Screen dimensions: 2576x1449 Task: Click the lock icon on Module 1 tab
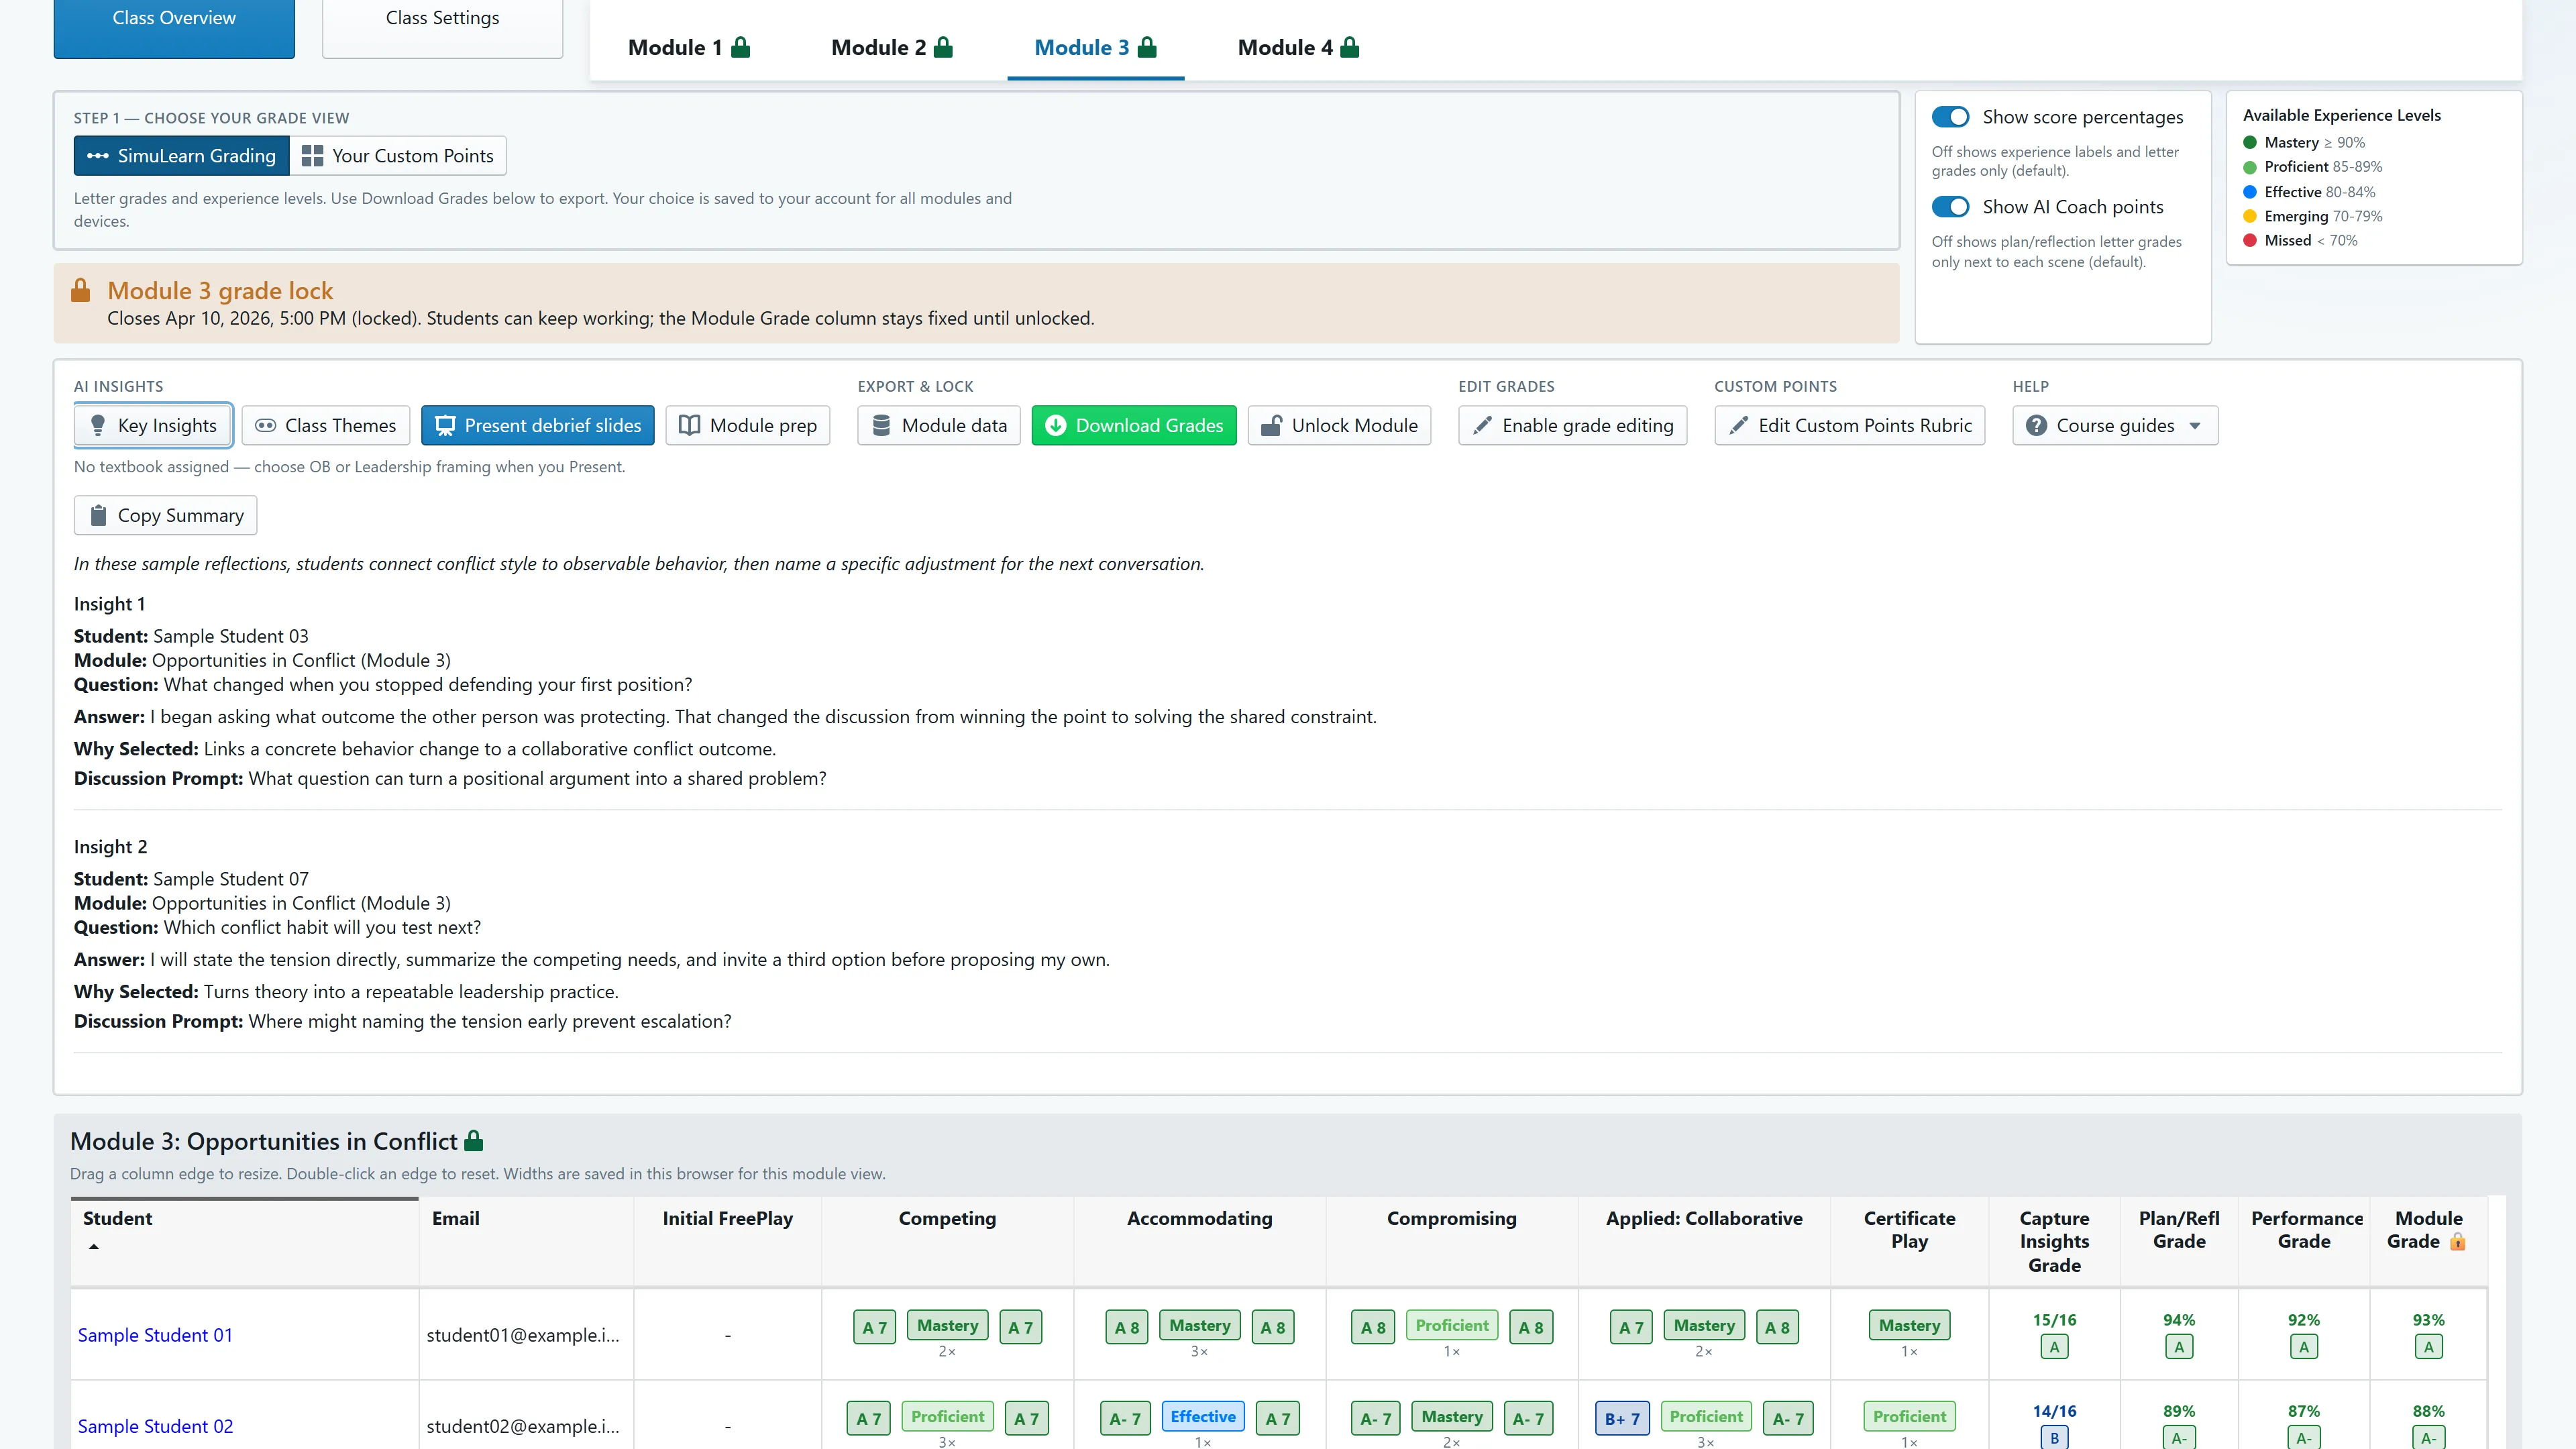[740, 47]
